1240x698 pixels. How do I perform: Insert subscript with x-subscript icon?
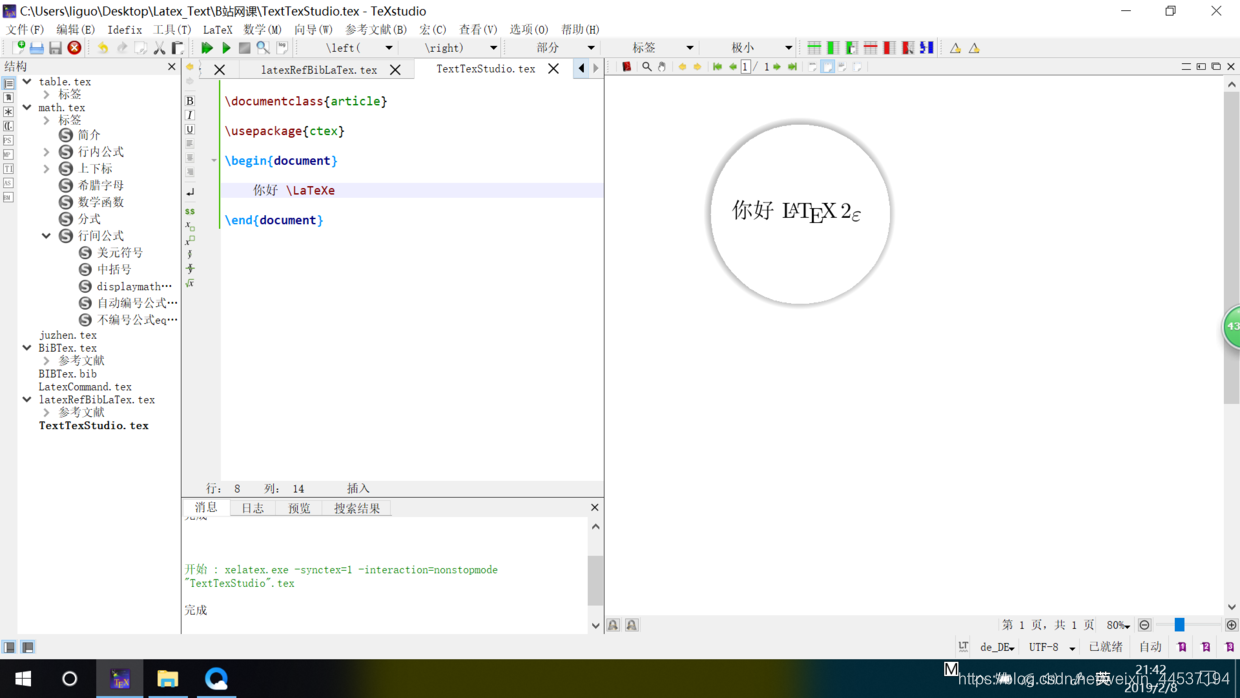190,226
